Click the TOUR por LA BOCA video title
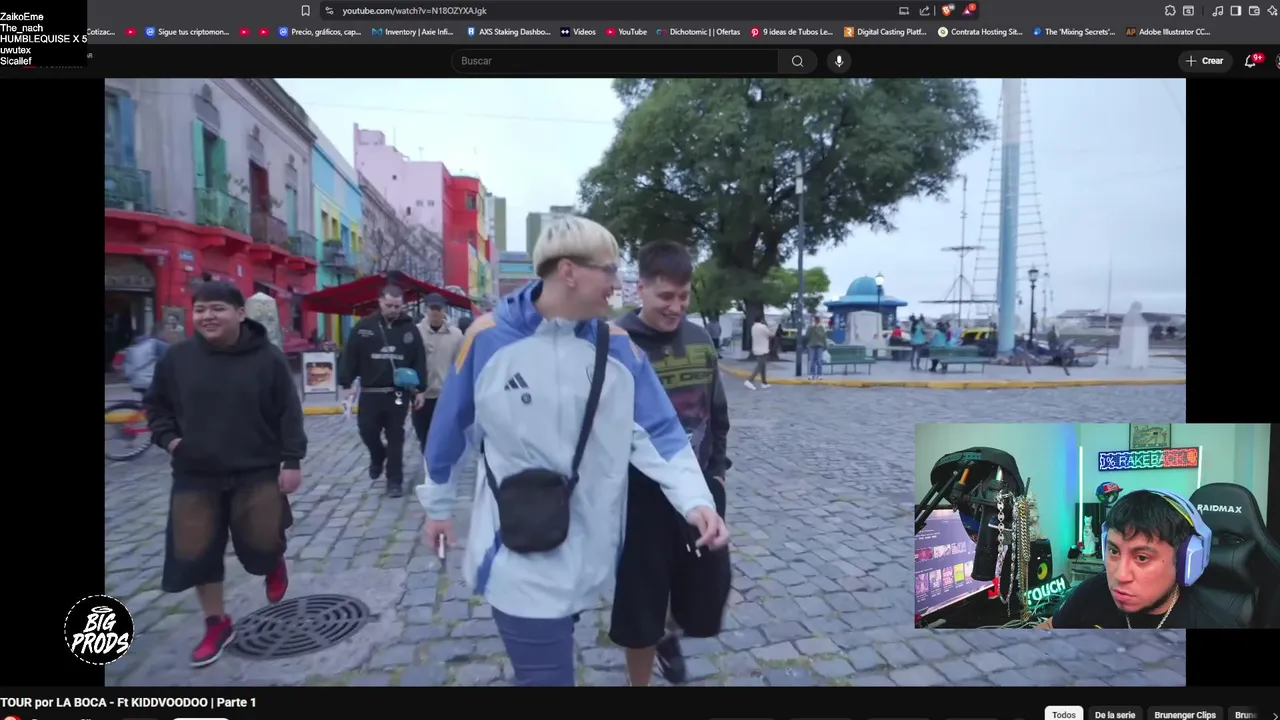The image size is (1280, 720). pyautogui.click(x=128, y=703)
